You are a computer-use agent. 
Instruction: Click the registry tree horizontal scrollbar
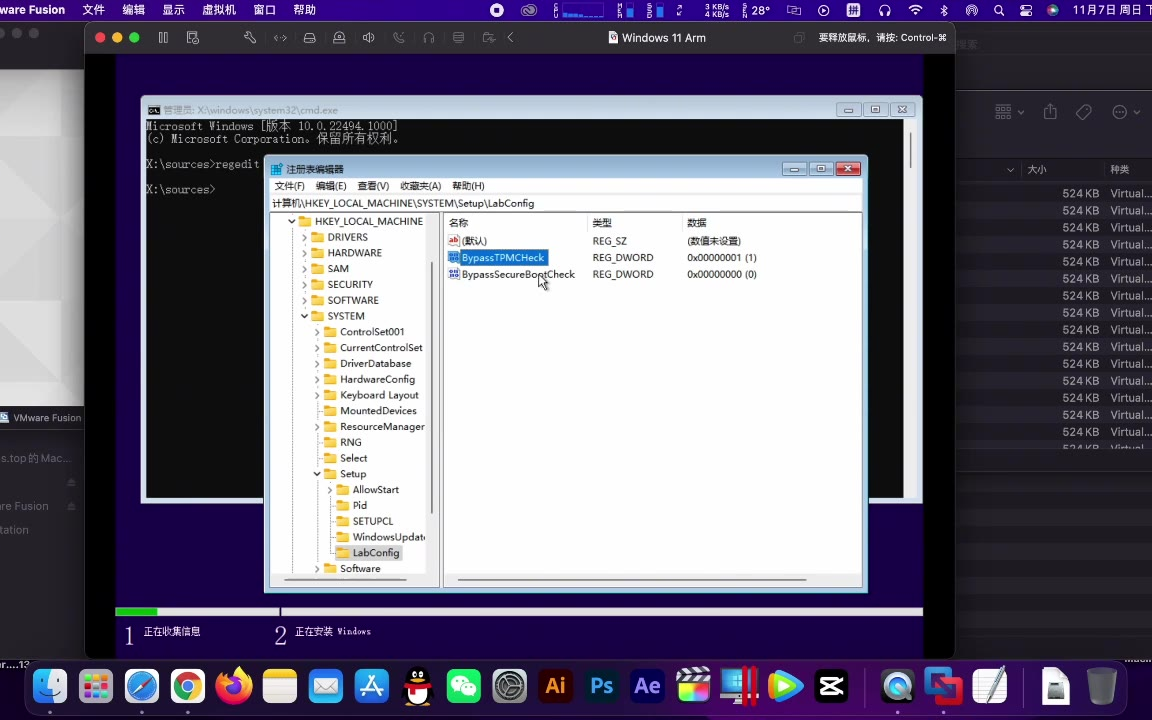pyautogui.click(x=345, y=580)
